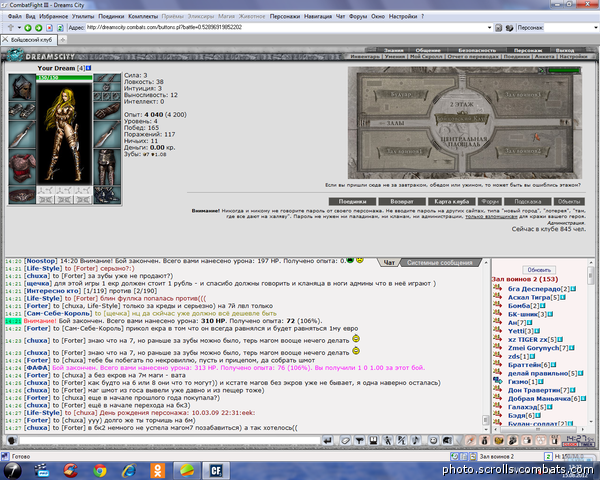
Task: Open Odnoklassniki orange icon in taskbar
Action: 157,470
